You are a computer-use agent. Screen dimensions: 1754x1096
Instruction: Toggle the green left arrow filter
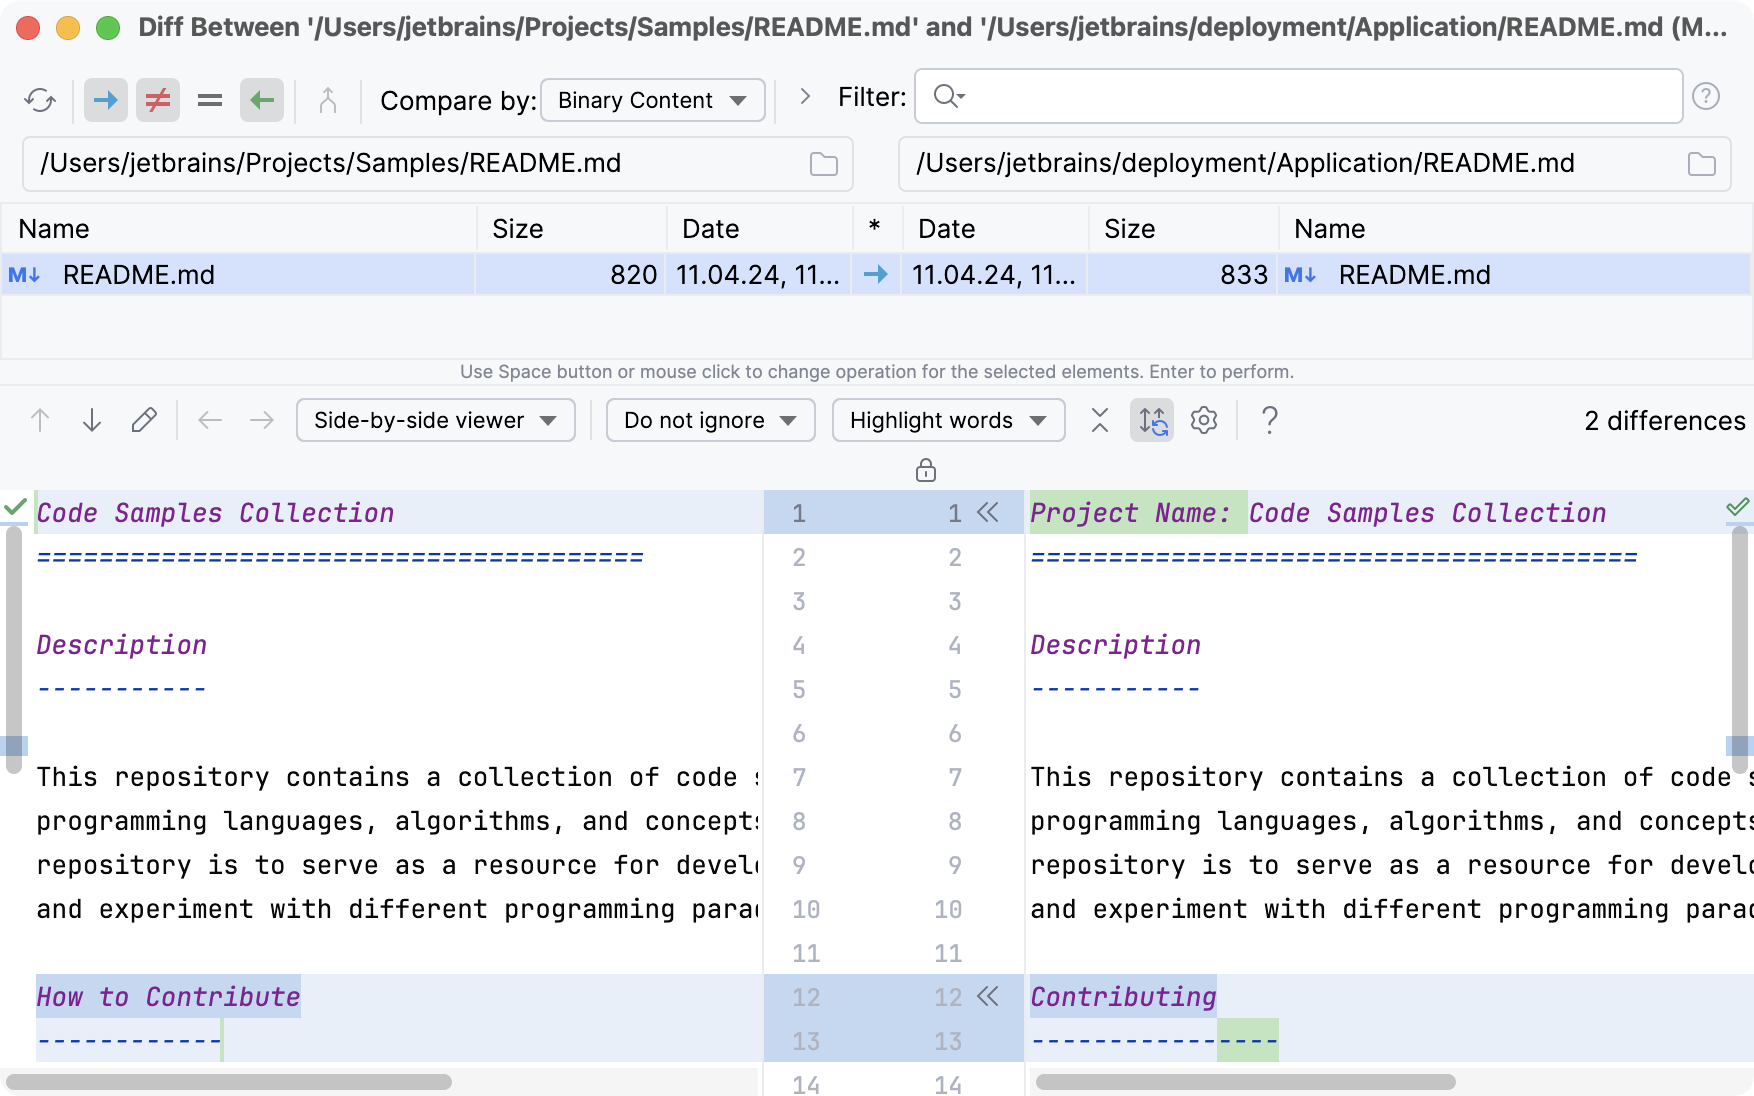[262, 100]
